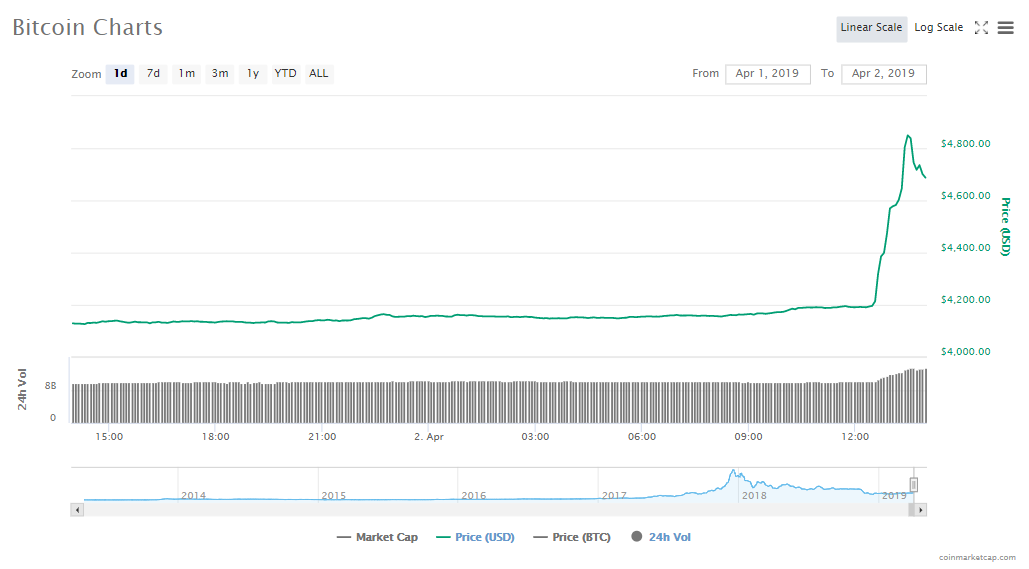Click the navigator right scroll arrow
The width and height of the screenshot is (1029, 569).
921,510
